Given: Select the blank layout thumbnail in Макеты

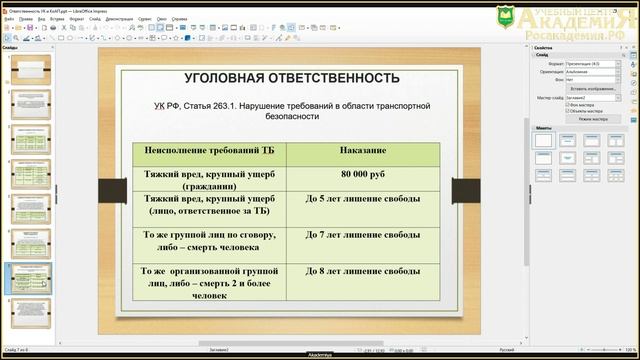Looking at the screenshot, I should [543, 140].
